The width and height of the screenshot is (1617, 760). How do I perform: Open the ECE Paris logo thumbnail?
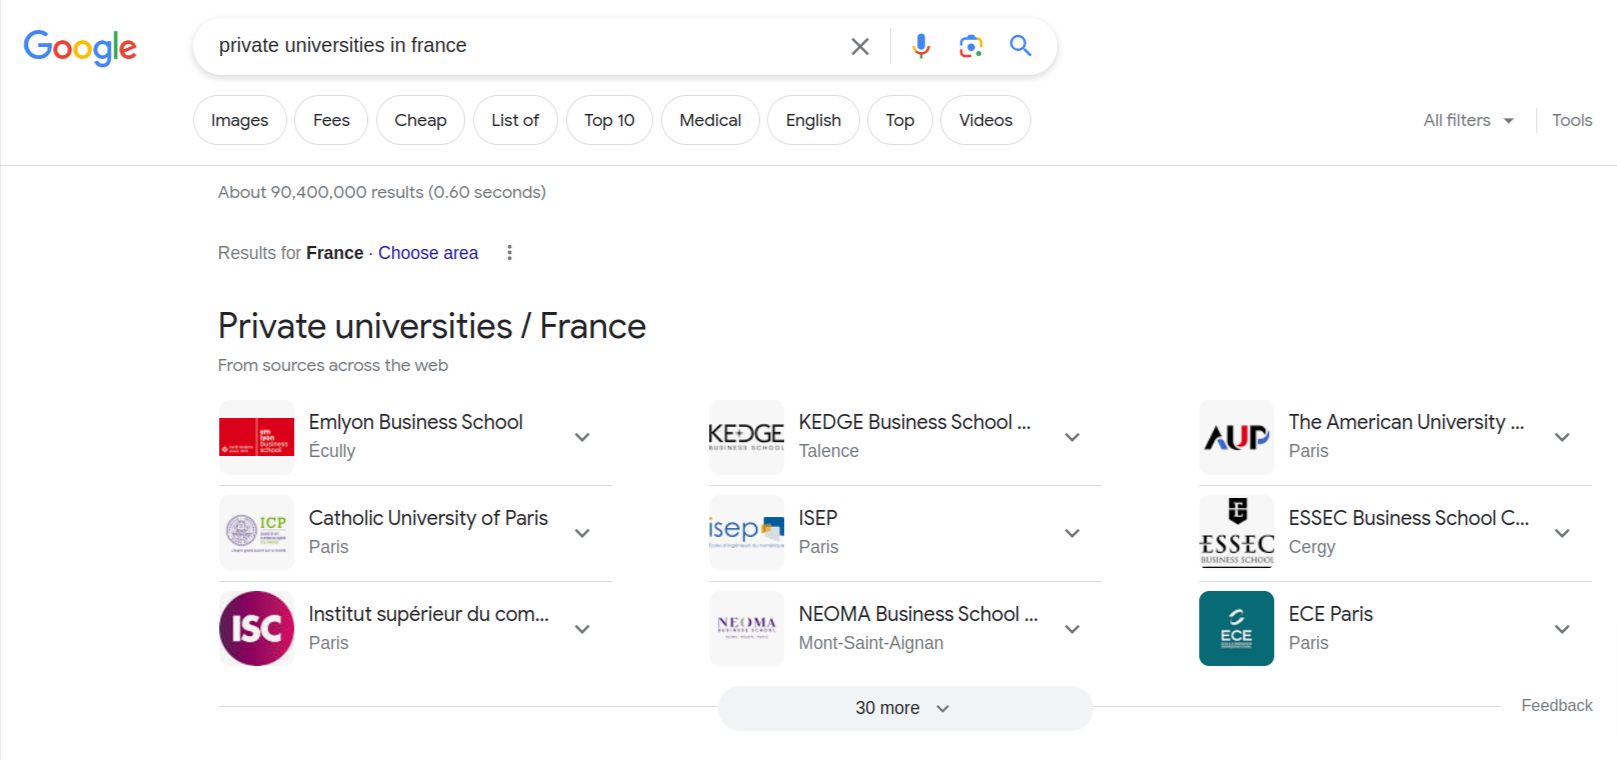point(1237,629)
